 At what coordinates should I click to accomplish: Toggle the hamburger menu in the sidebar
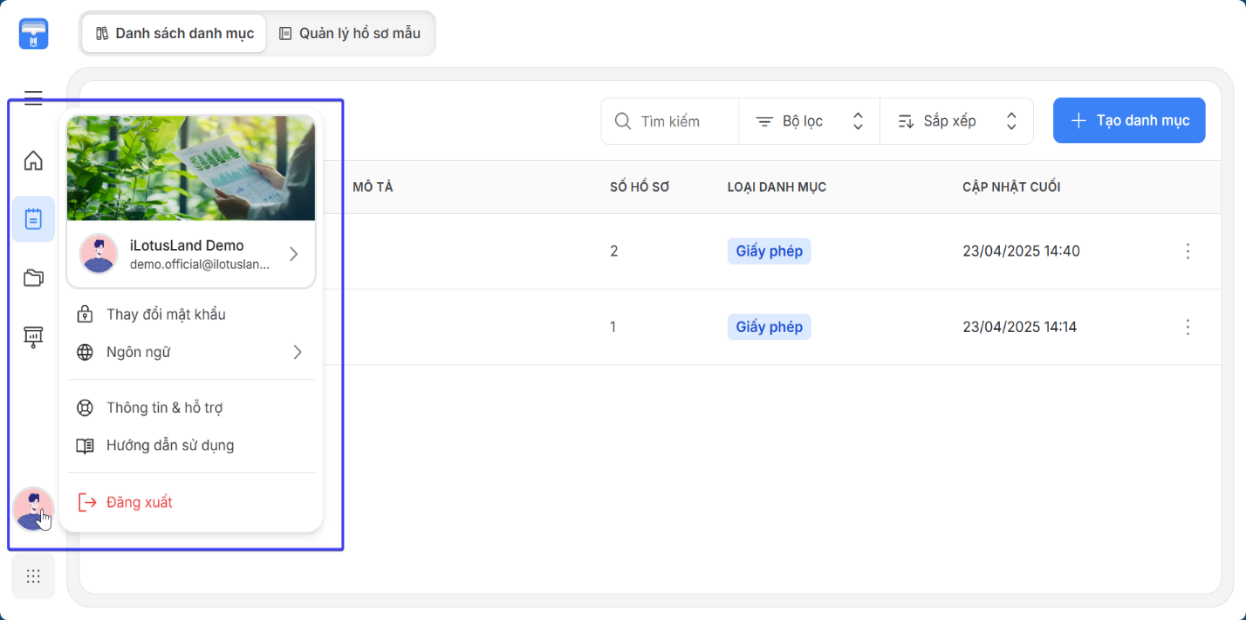(x=33, y=98)
